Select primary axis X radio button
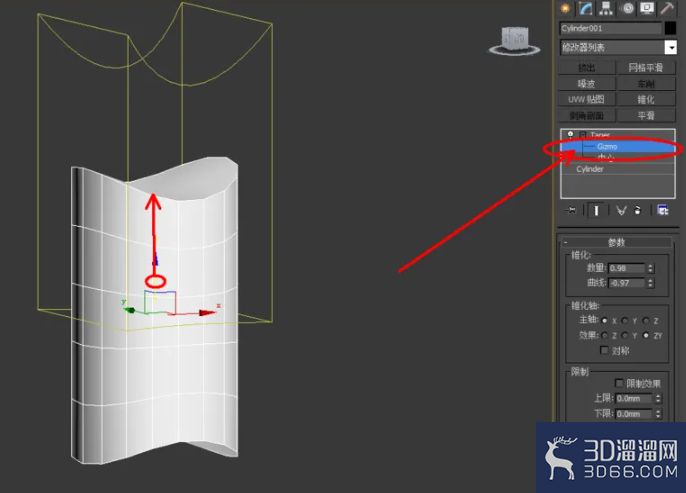This screenshot has height=493, width=686. 605,320
